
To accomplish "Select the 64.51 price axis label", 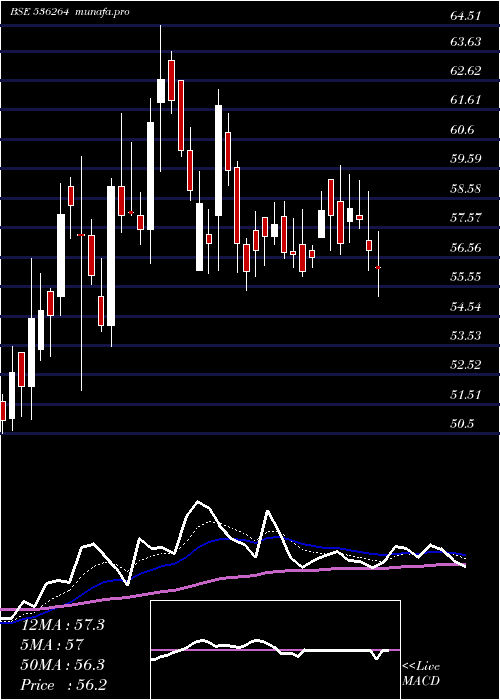I will (x=466, y=17).
